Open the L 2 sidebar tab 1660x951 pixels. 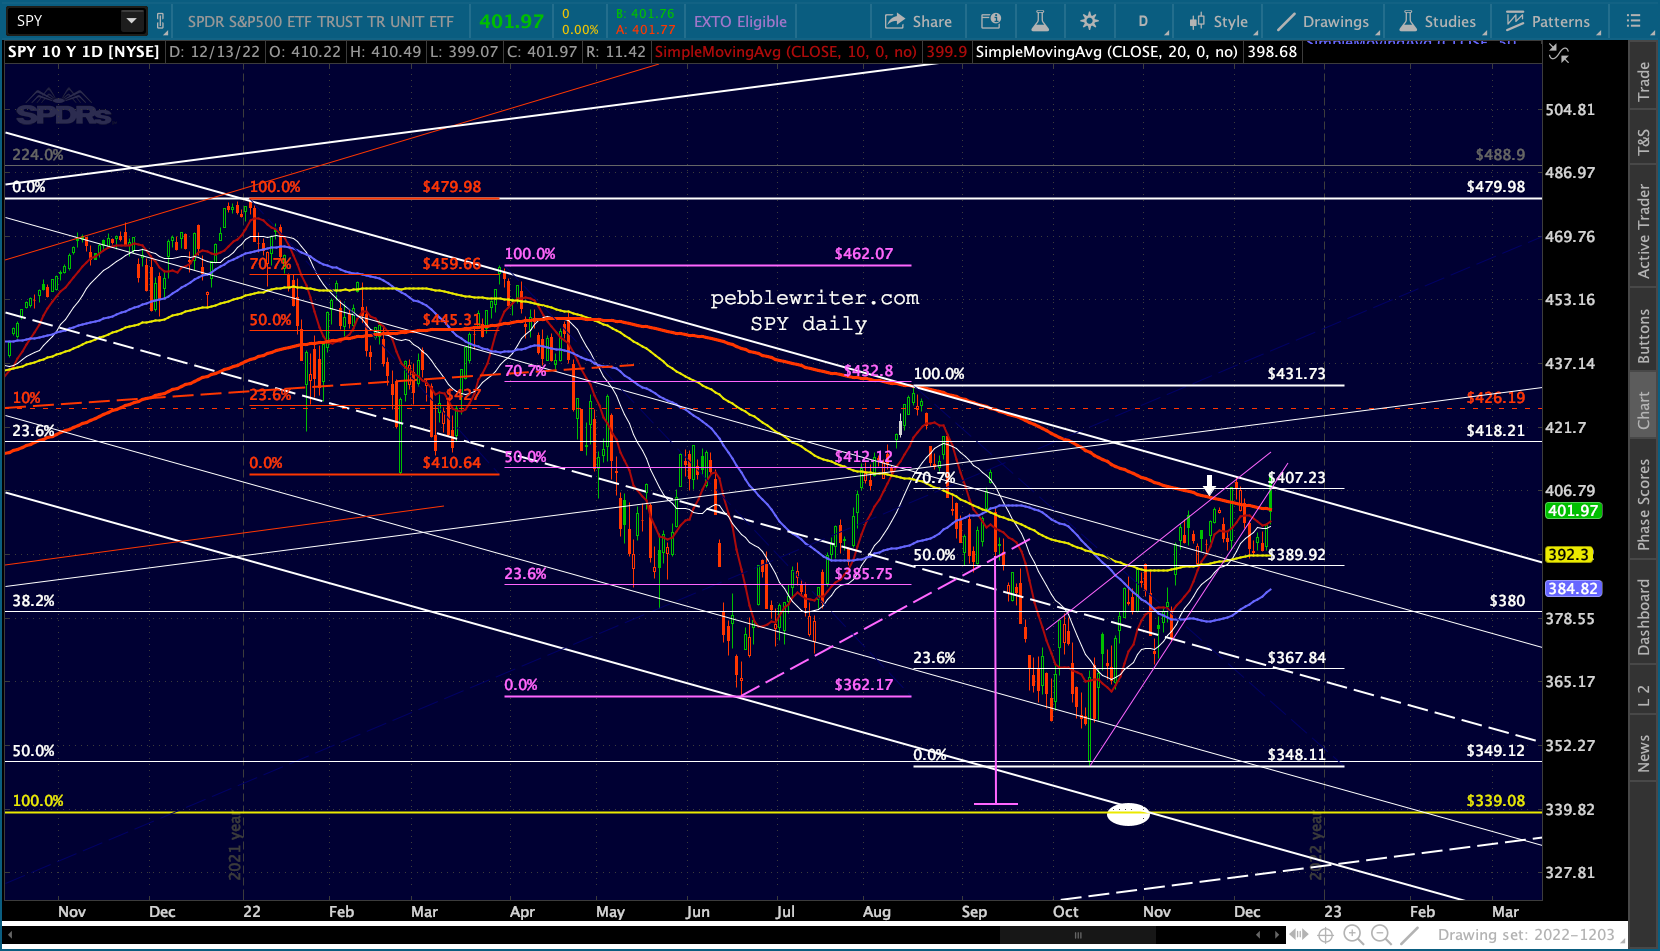pos(1644,696)
